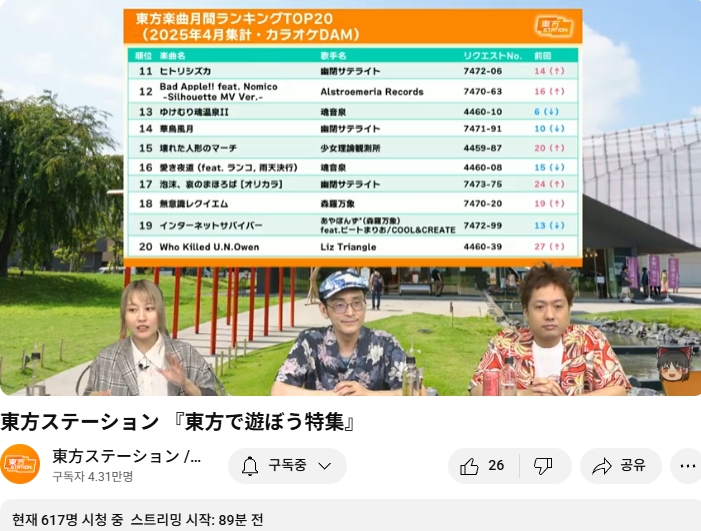Click the request number 4460-39
This screenshot has height=531, width=701.
point(483,247)
